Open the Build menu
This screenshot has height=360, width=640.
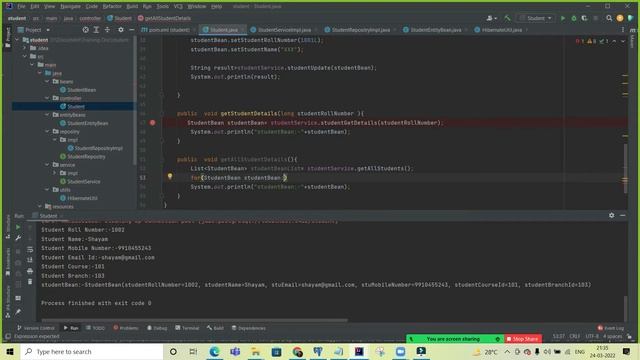point(132,7)
